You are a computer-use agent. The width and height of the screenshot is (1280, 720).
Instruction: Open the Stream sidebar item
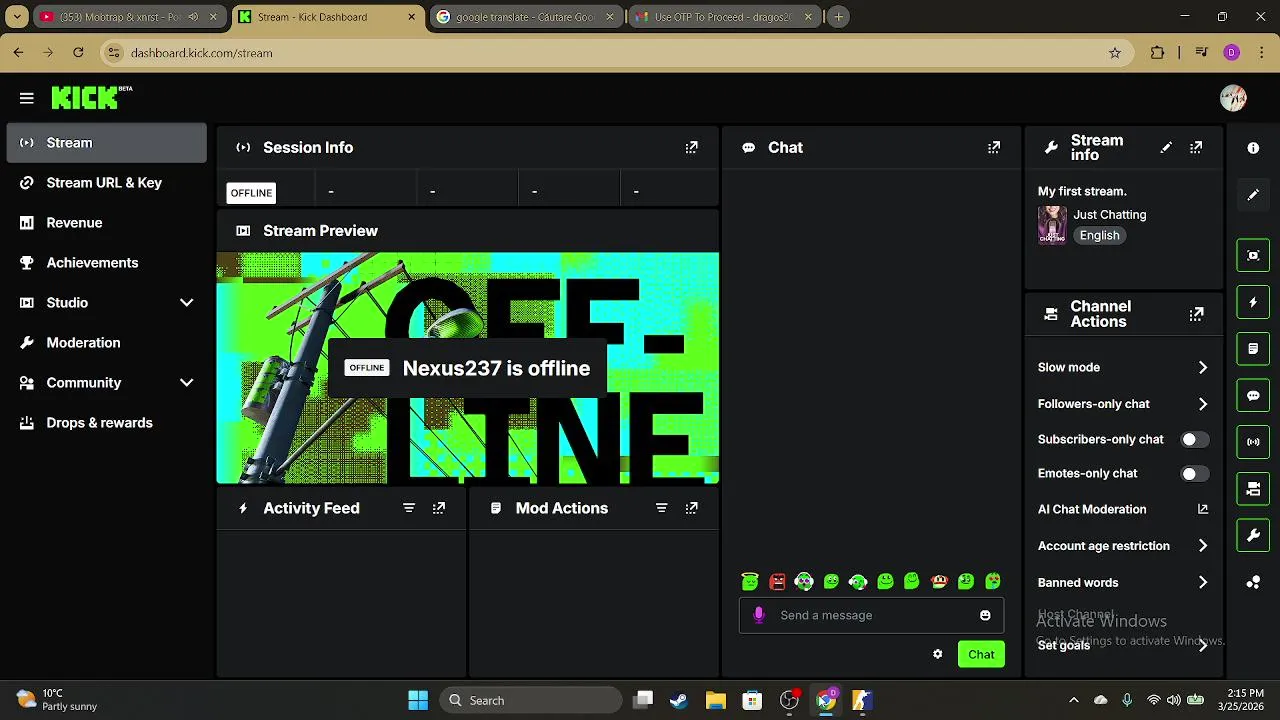coord(106,142)
